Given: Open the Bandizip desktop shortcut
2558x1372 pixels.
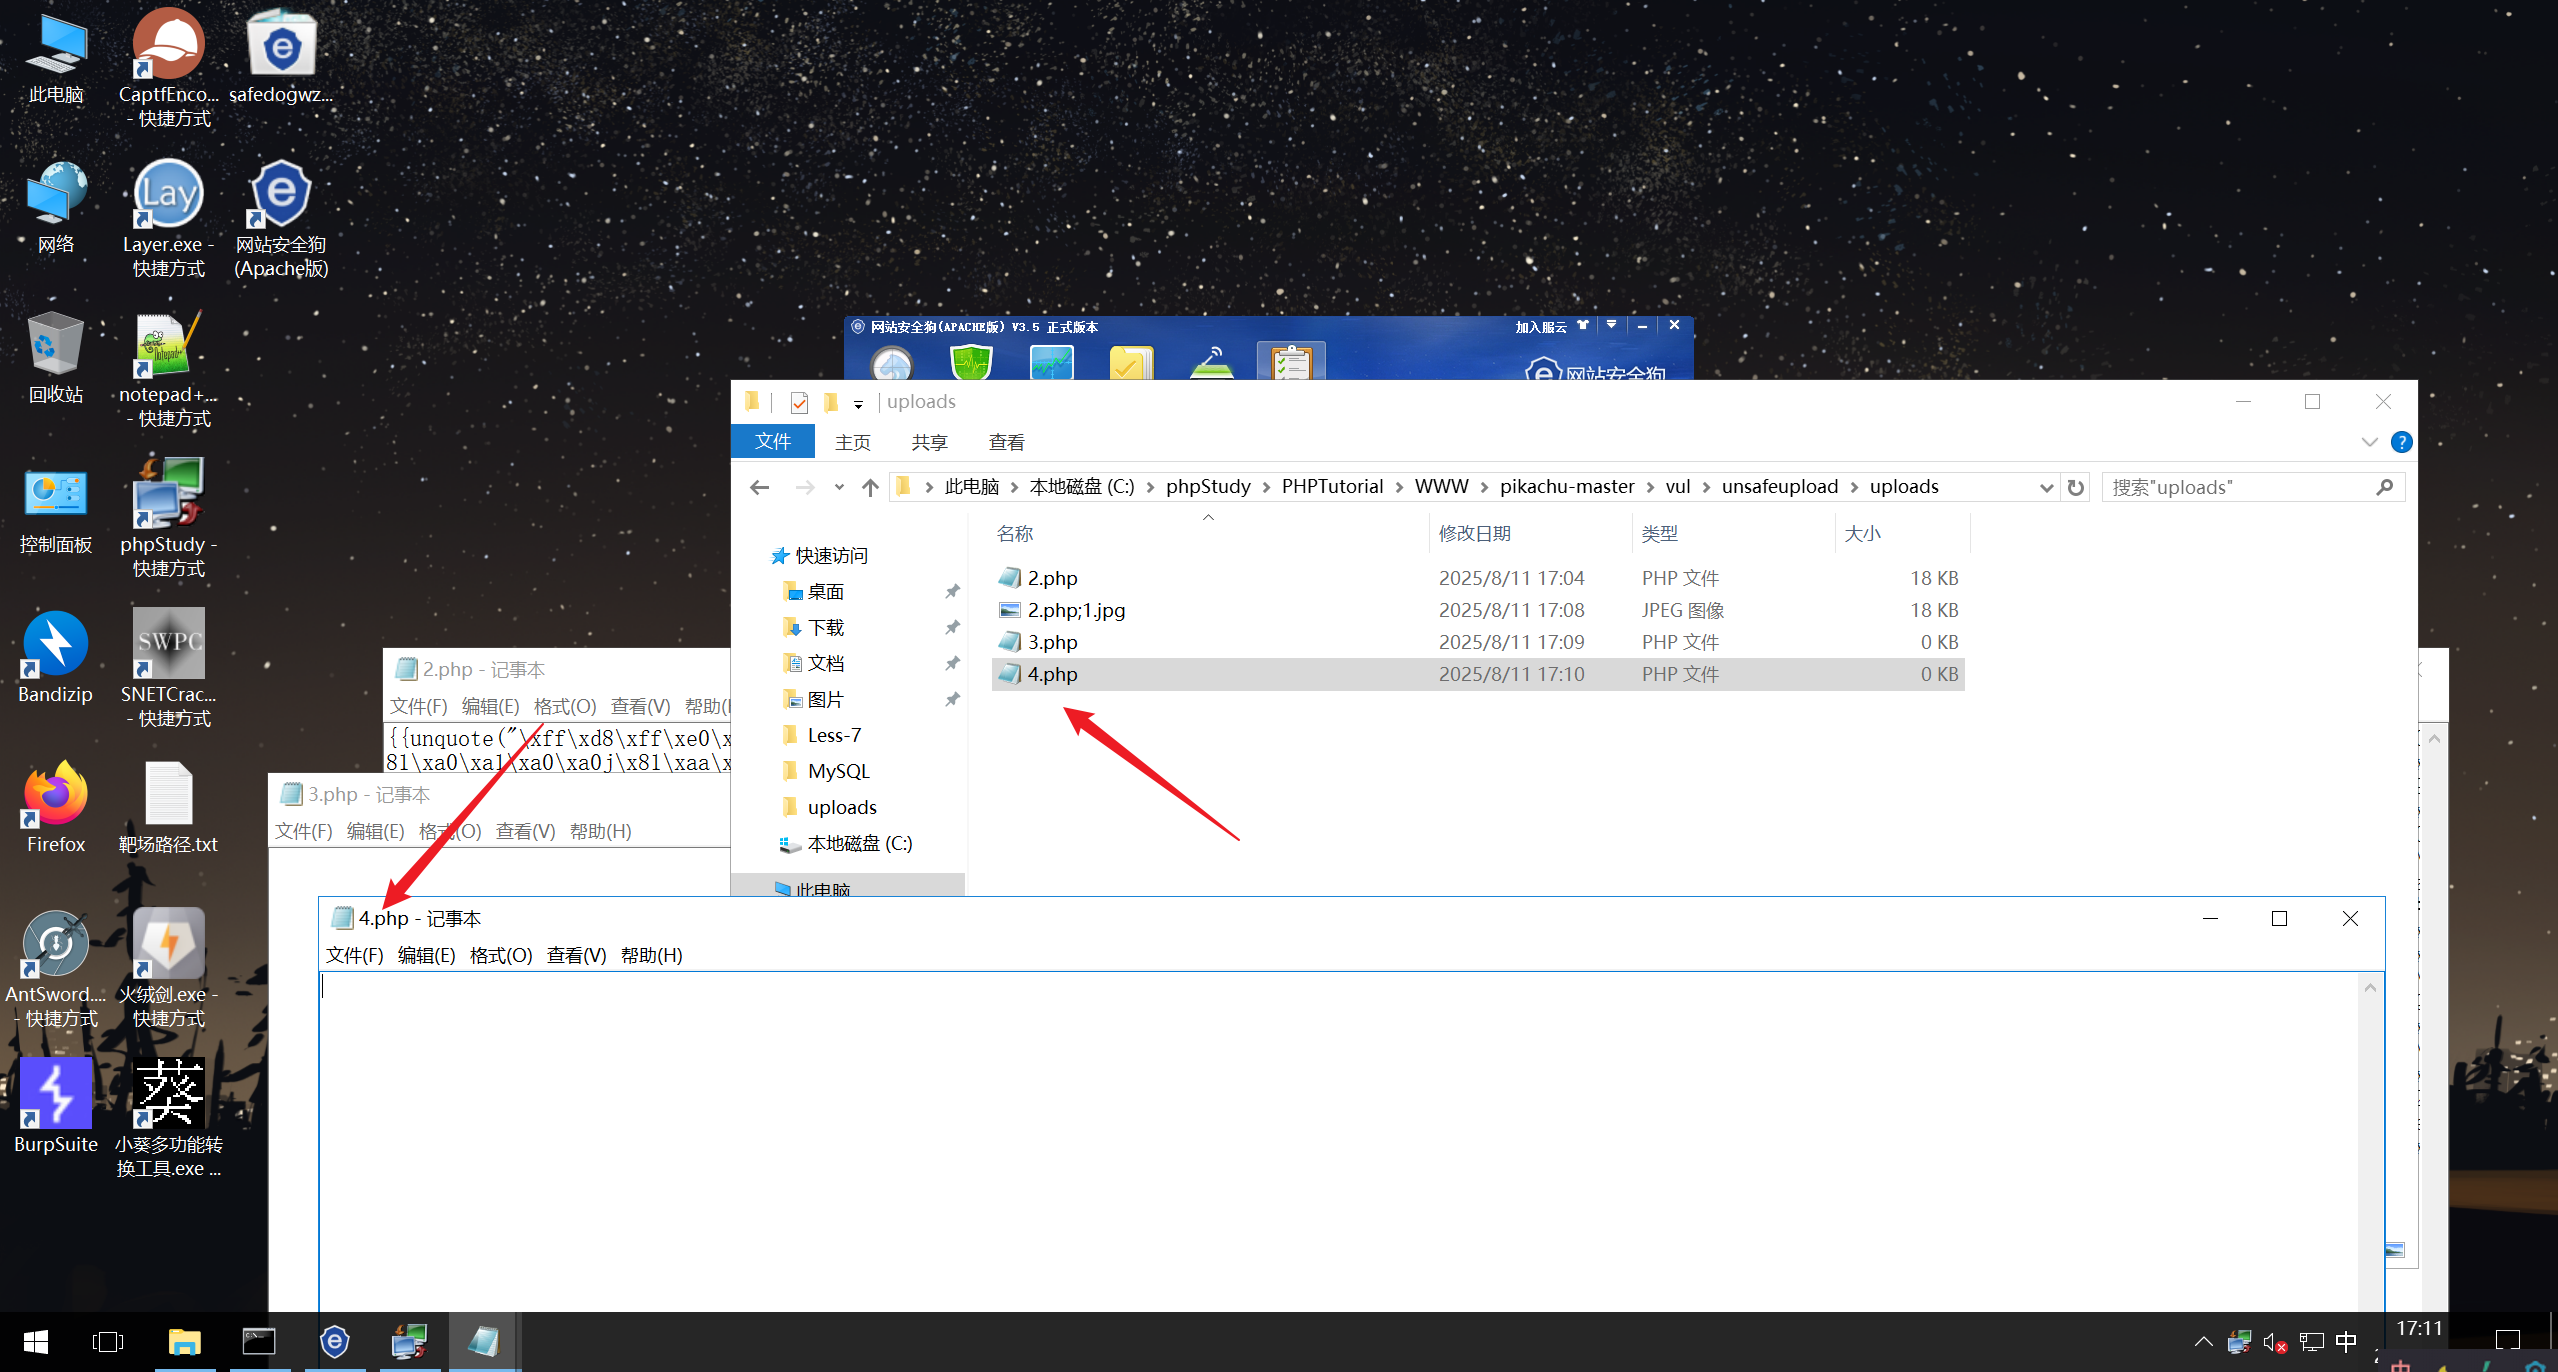Looking at the screenshot, I should 55,645.
